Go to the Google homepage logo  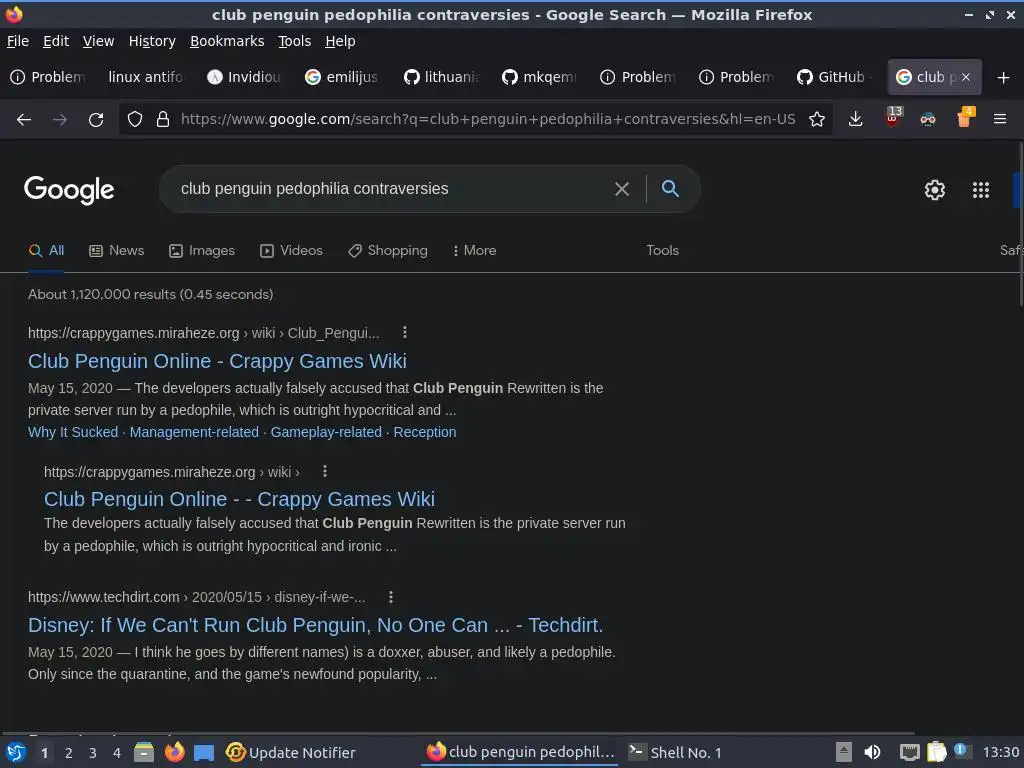click(69, 190)
